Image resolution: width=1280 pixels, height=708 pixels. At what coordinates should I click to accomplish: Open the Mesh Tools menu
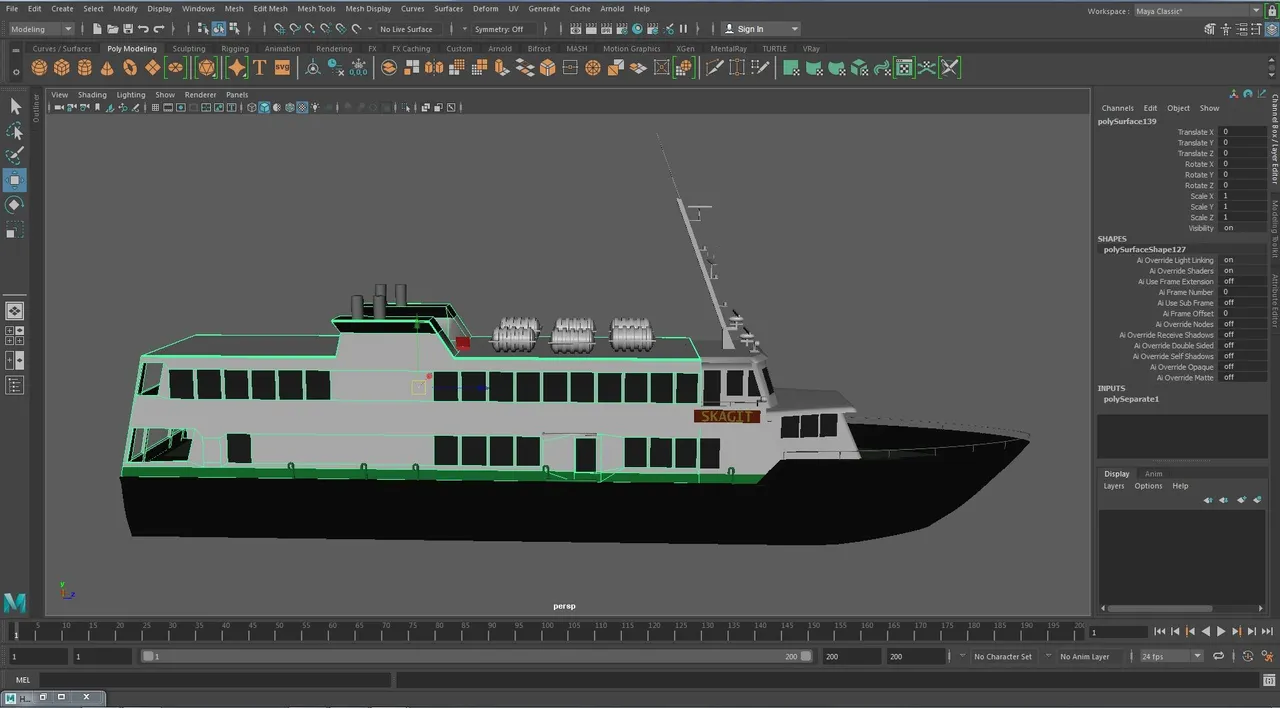pyautogui.click(x=316, y=8)
